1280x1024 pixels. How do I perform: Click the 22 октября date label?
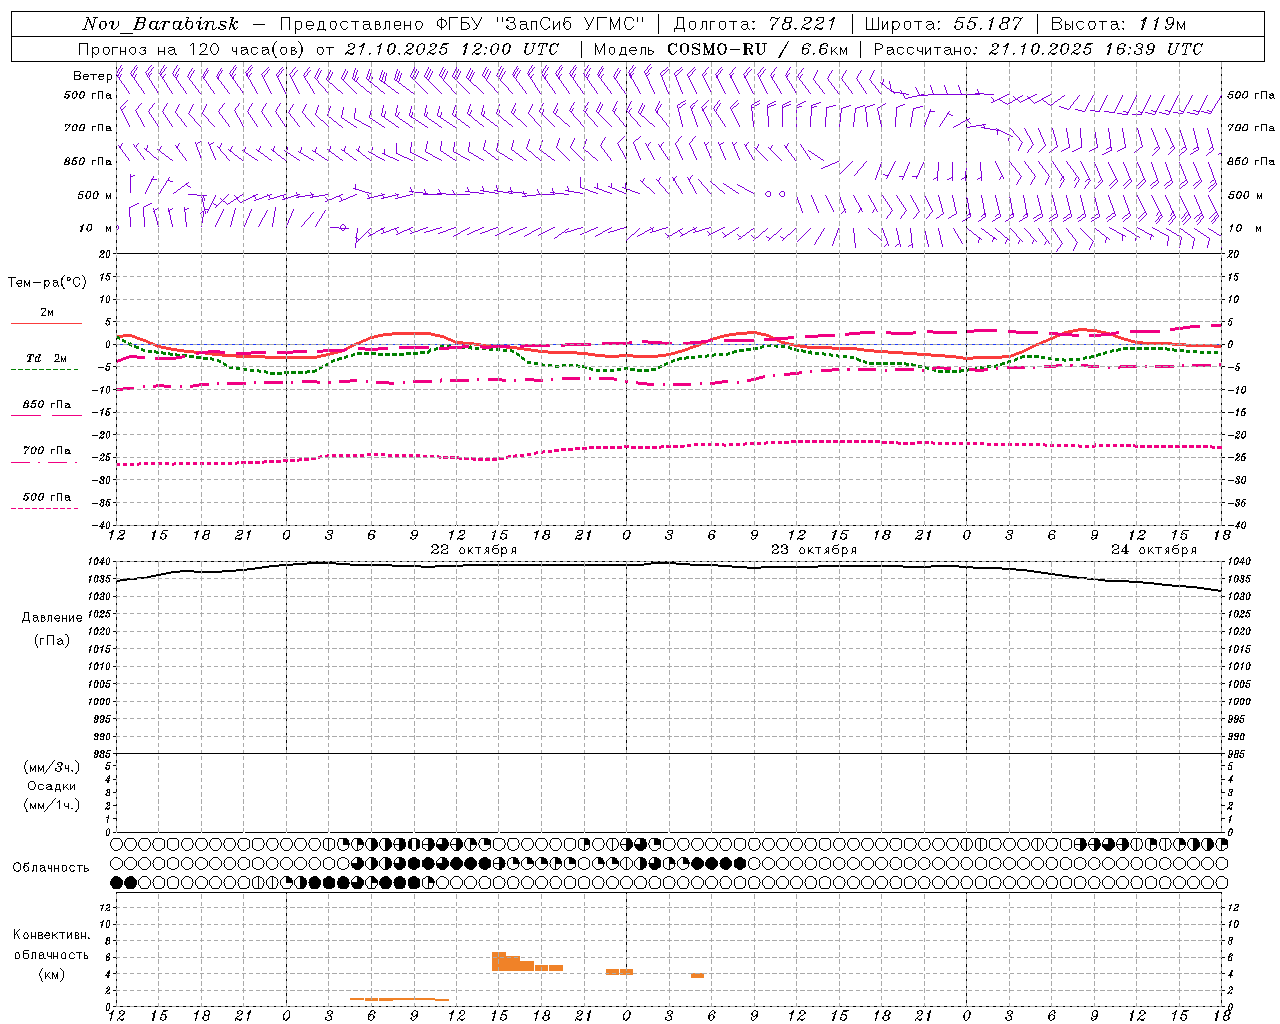coord(474,550)
